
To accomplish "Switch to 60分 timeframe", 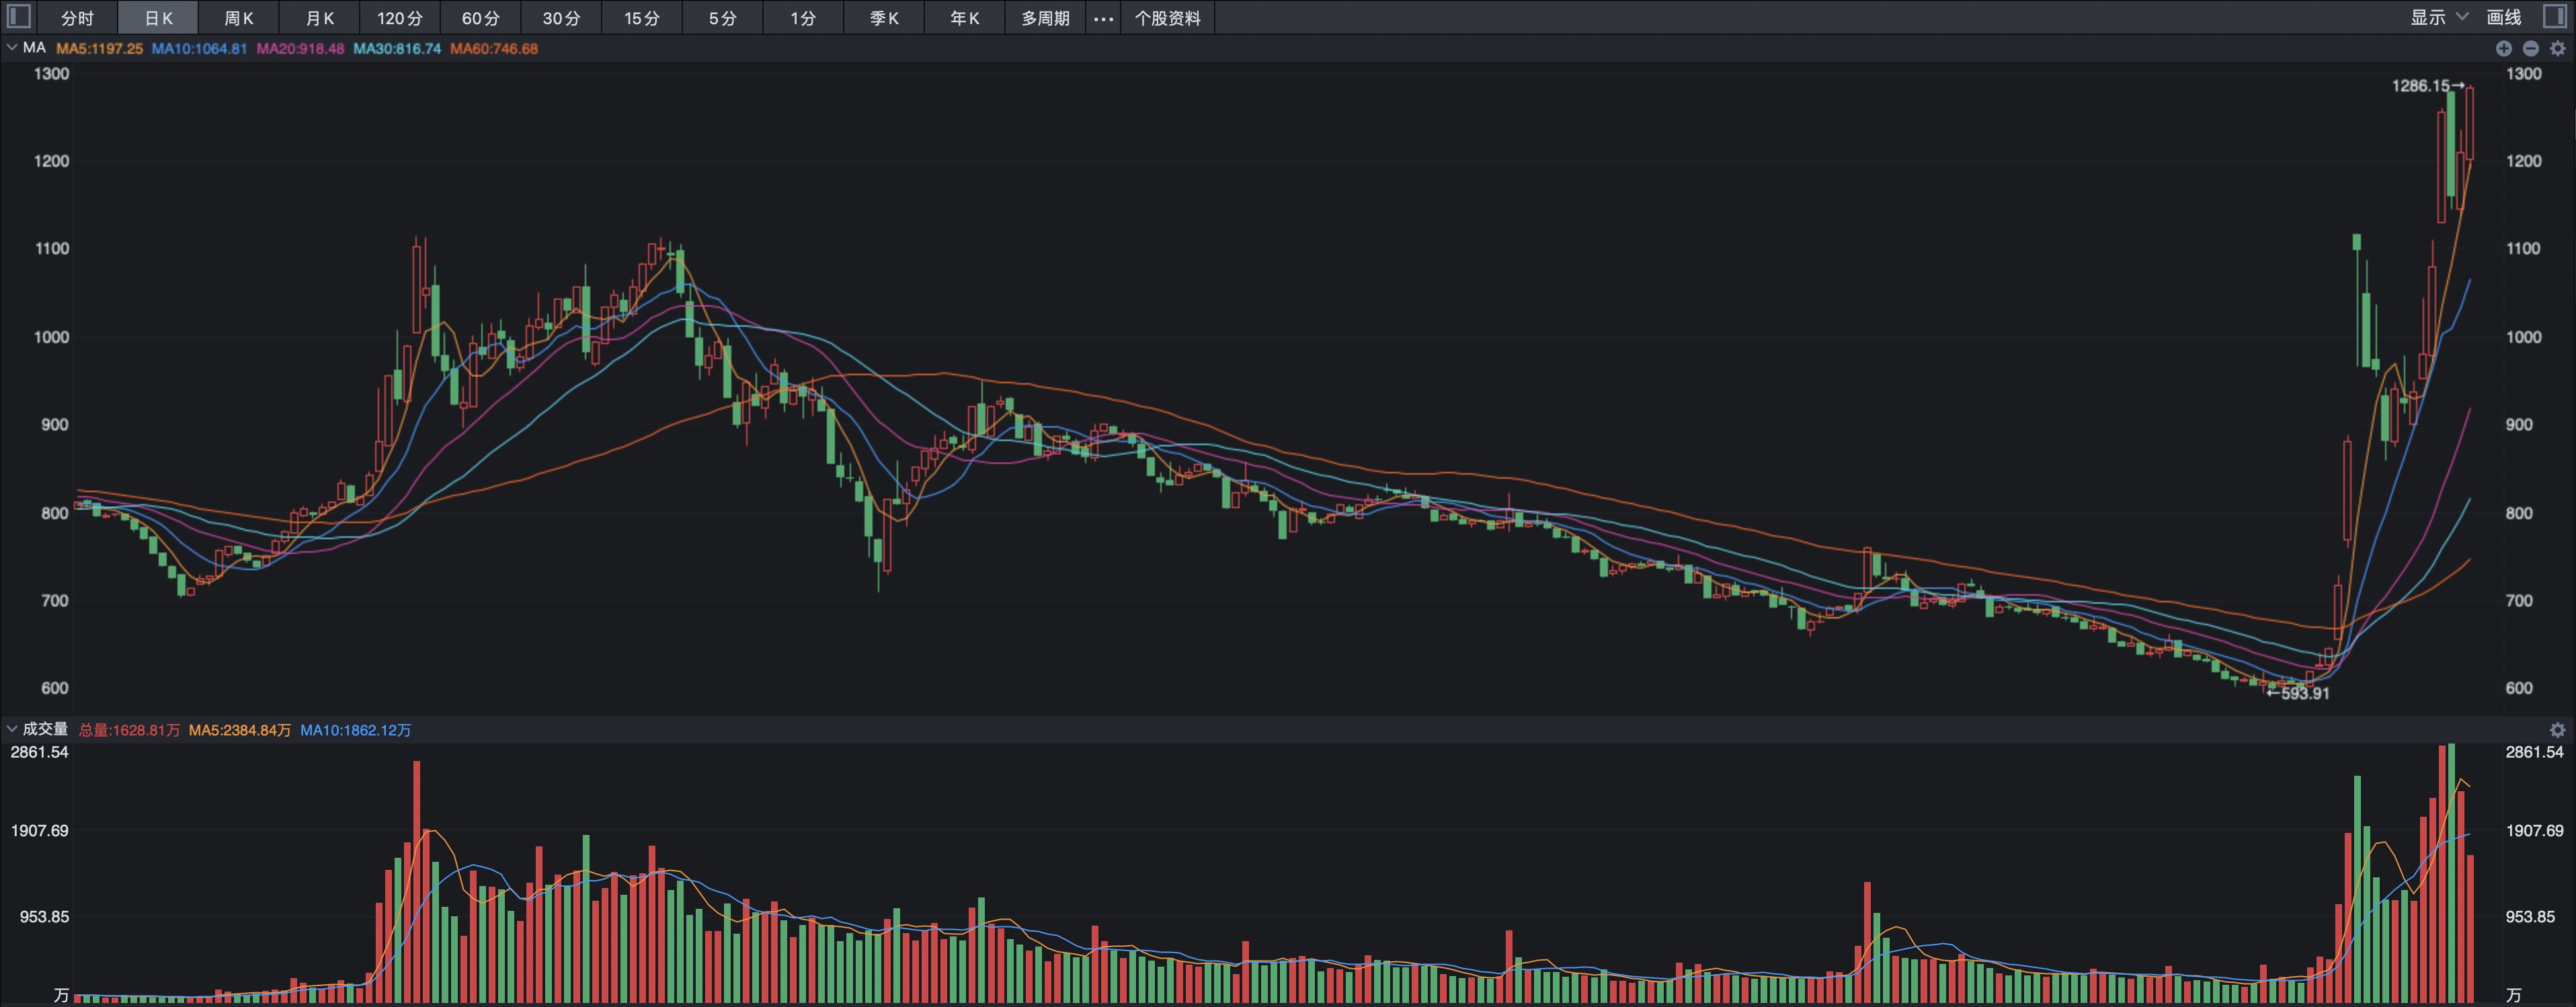I will coord(480,18).
